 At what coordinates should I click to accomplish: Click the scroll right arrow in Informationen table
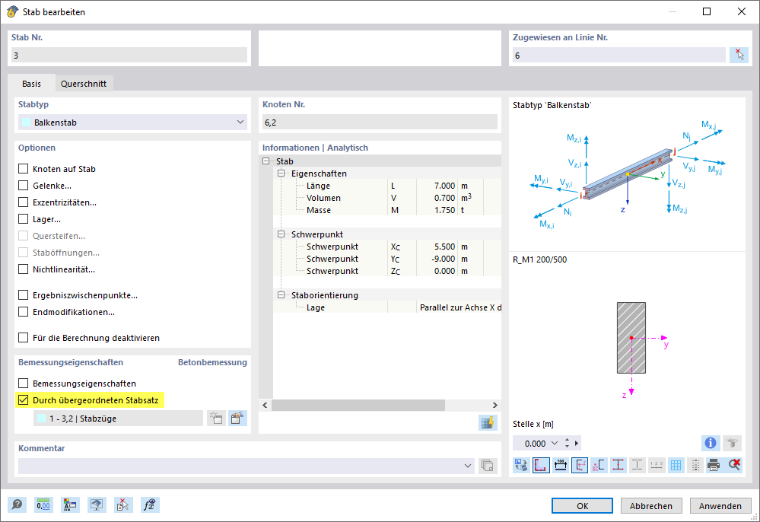[495, 405]
